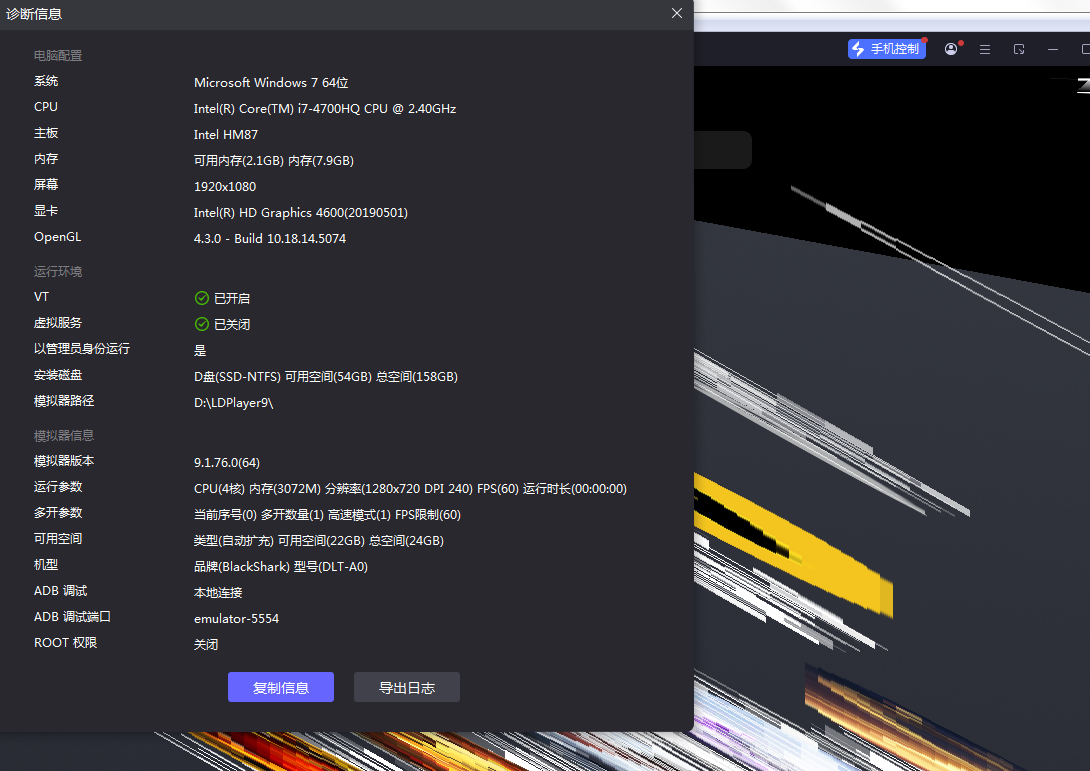This screenshot has width=1090, height=771.
Task: Click the mini-window mode icon
Action: [1019, 49]
